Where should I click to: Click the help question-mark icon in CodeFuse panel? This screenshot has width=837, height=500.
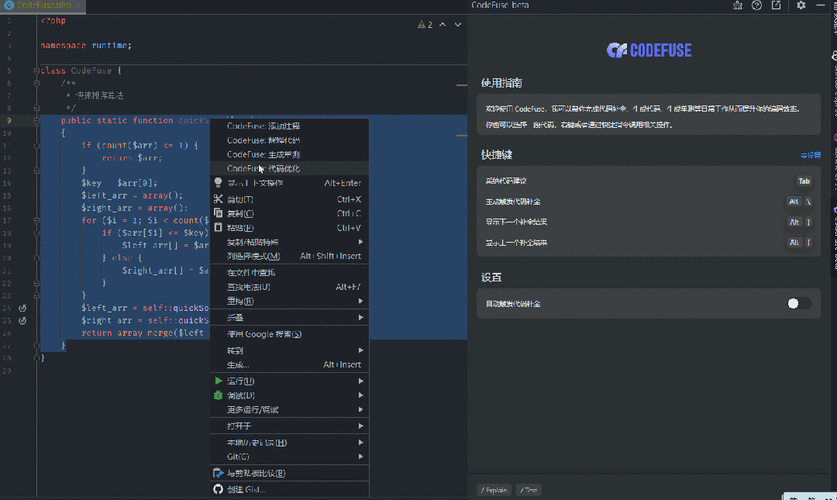tap(756, 5)
